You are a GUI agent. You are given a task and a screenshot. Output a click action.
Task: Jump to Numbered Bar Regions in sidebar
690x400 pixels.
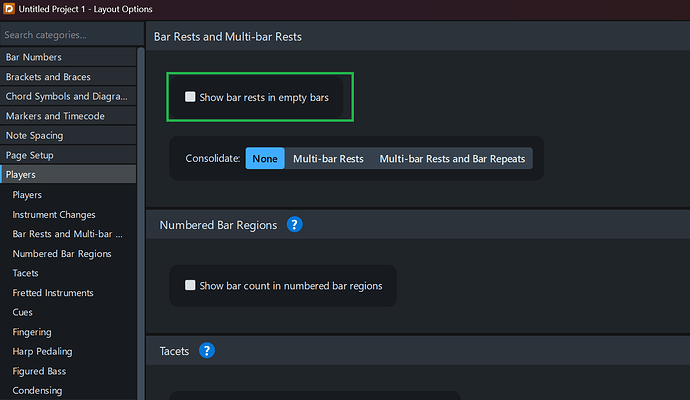click(x=62, y=254)
